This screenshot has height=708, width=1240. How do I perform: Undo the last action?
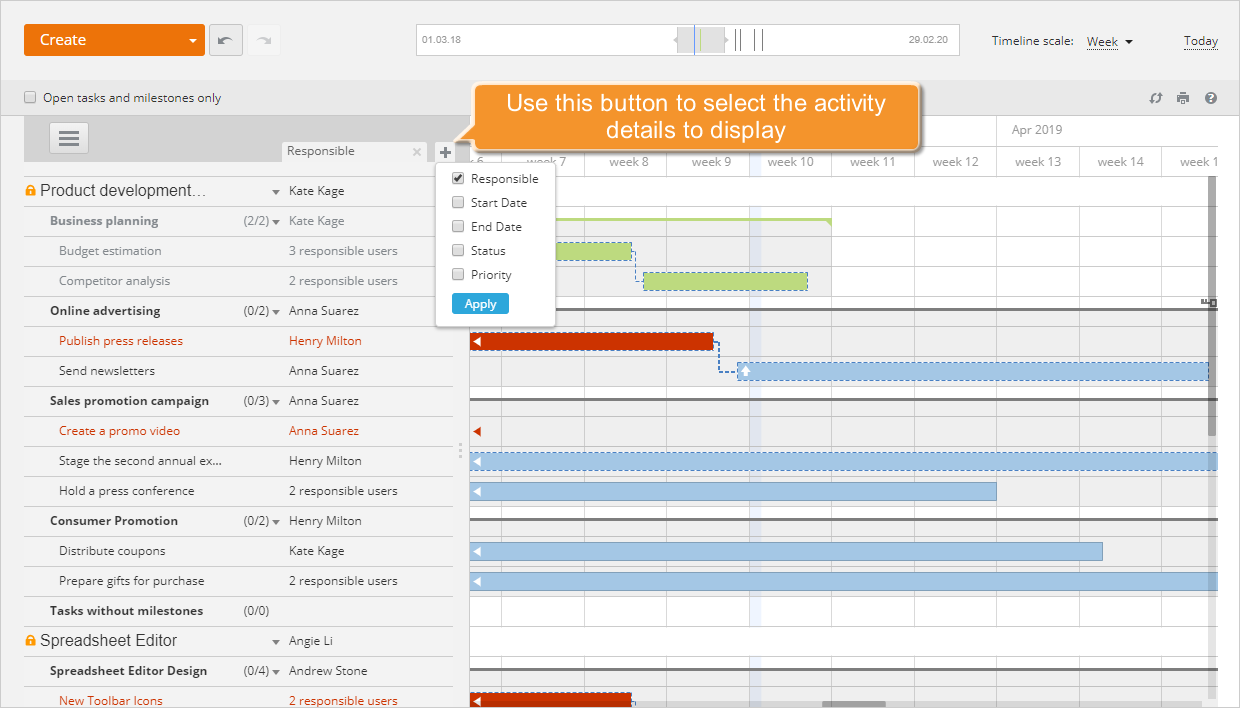tap(225, 39)
